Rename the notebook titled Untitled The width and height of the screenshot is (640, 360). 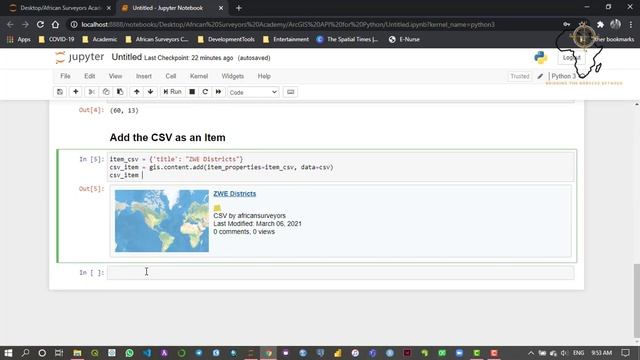(x=127, y=57)
